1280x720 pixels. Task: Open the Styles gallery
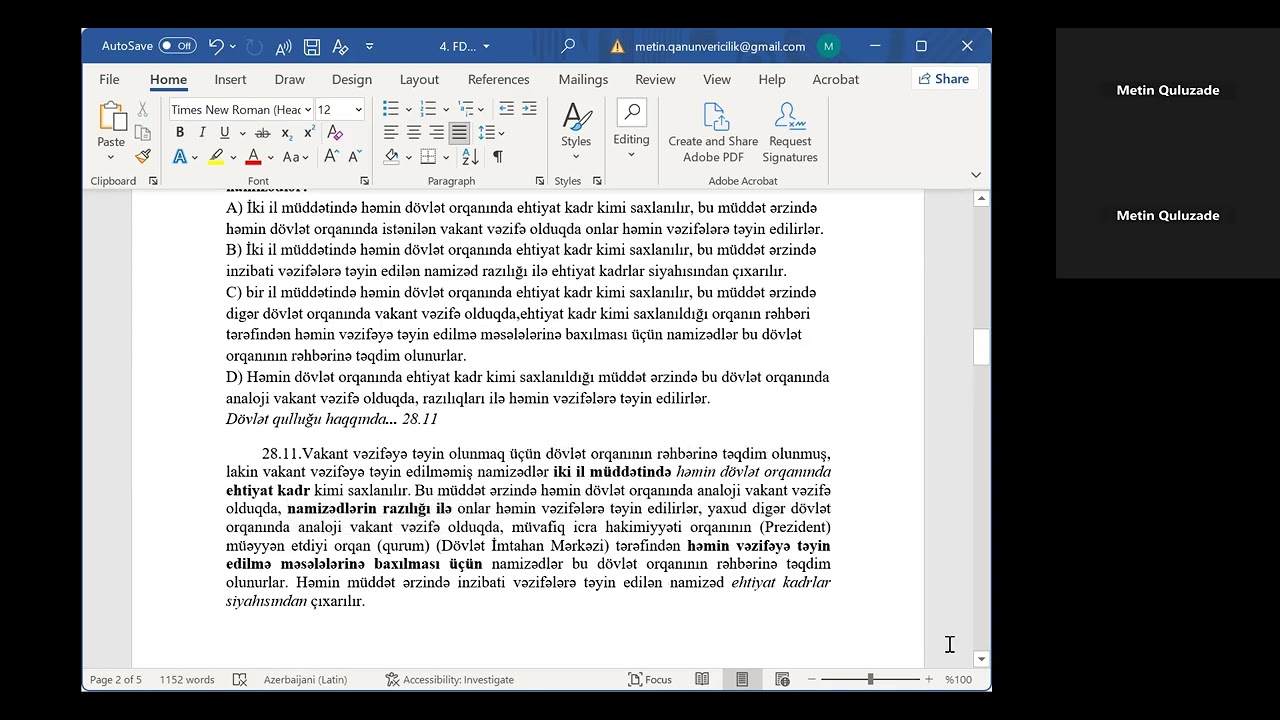(576, 129)
